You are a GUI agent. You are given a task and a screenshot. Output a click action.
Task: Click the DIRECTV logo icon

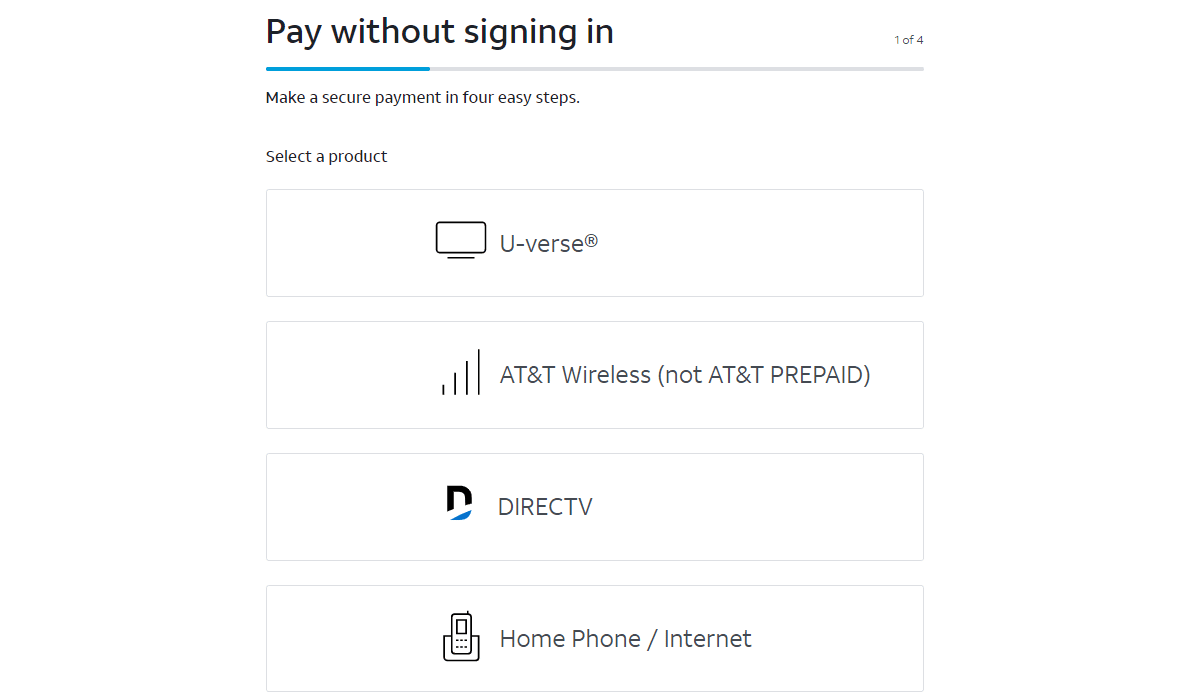(x=459, y=503)
